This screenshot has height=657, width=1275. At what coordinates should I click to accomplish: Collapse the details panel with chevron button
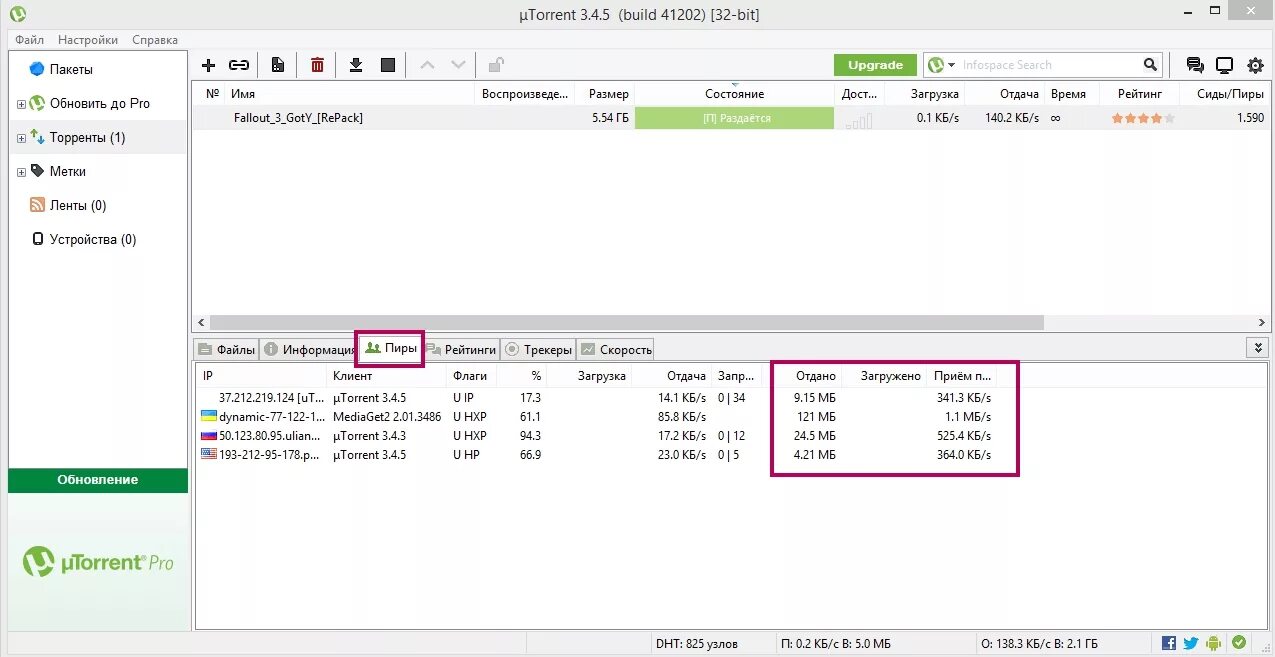tap(1258, 348)
